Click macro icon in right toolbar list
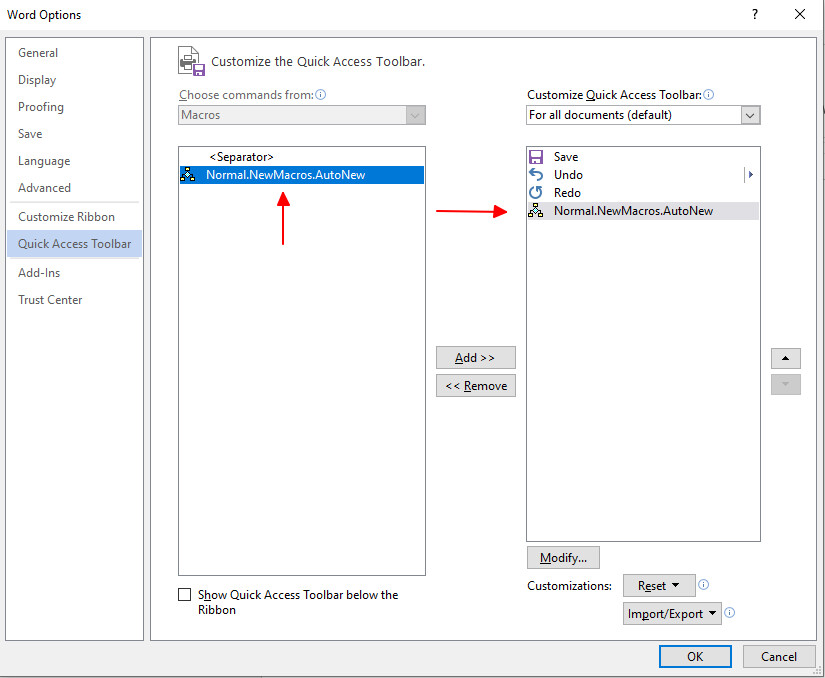The width and height of the screenshot is (825, 678). 536,211
